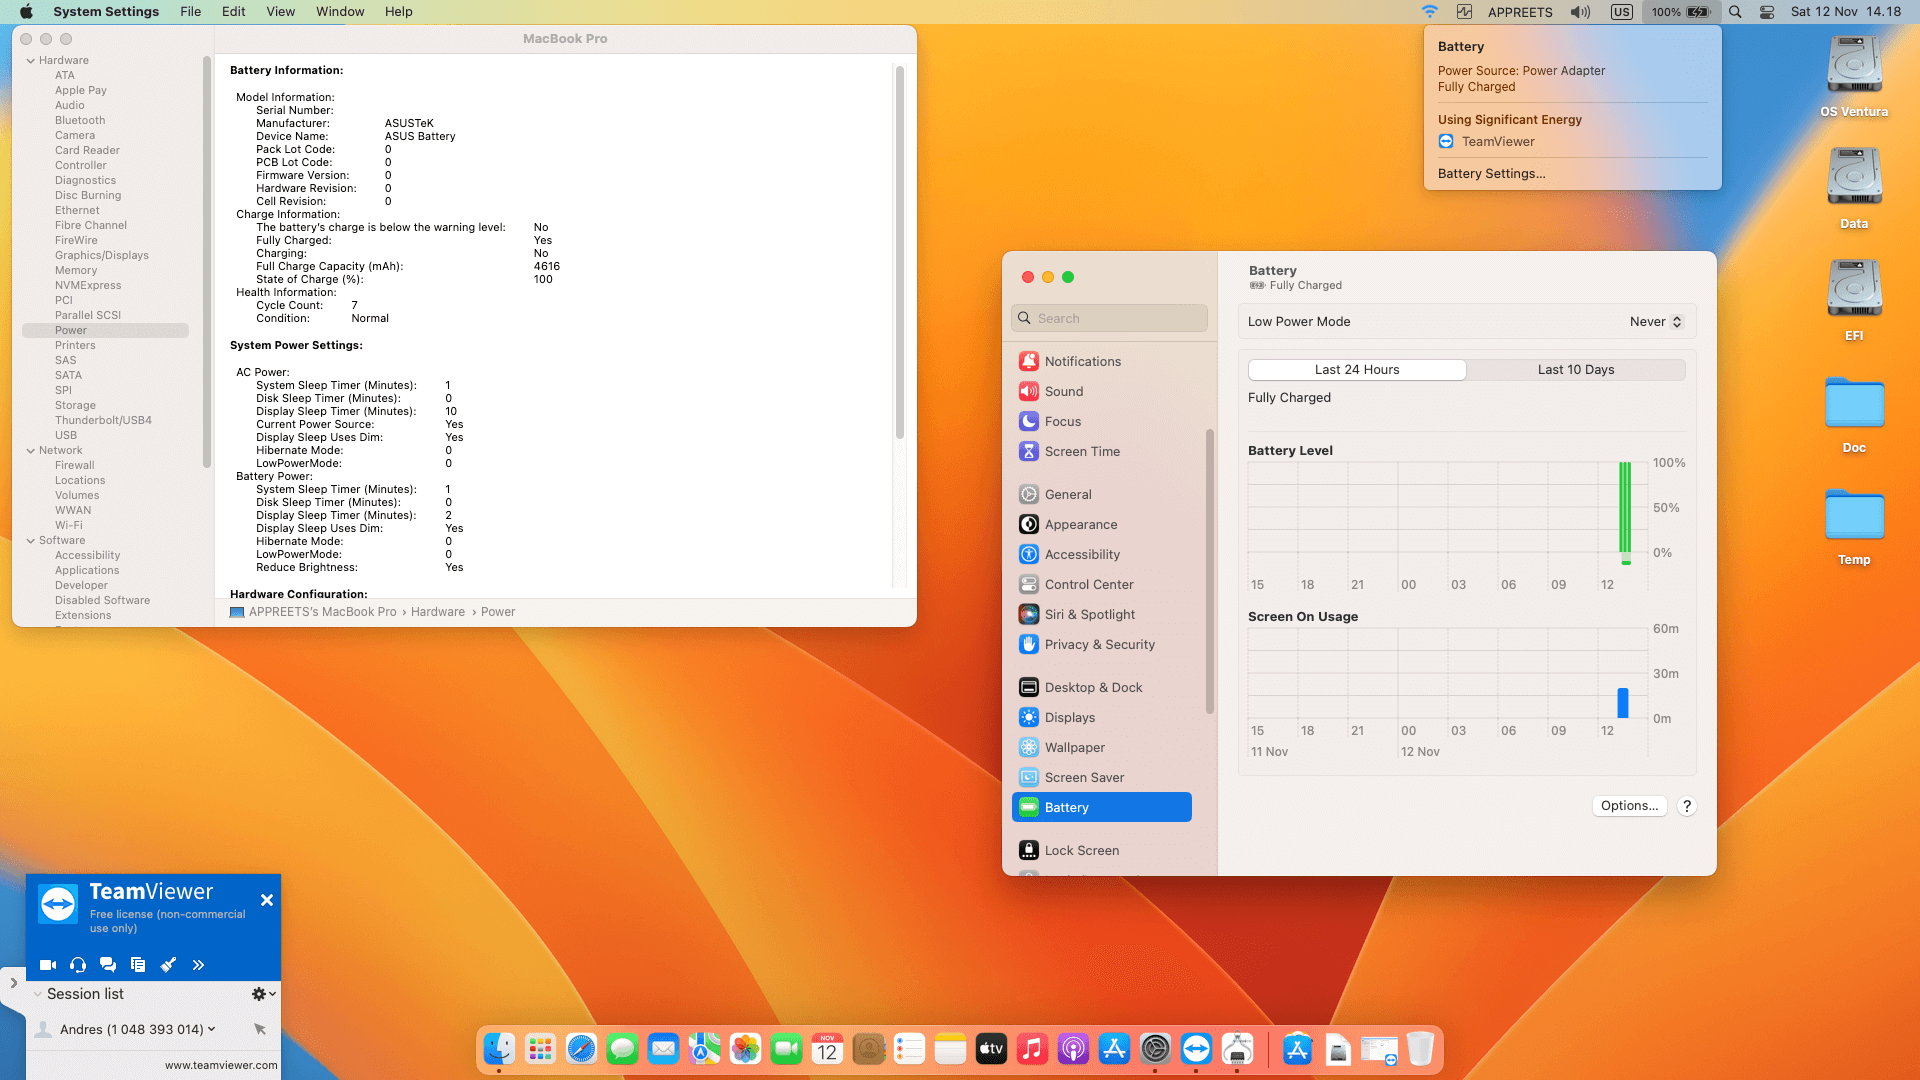
Task: Open Calendar from the Dock
Action: tap(827, 1049)
